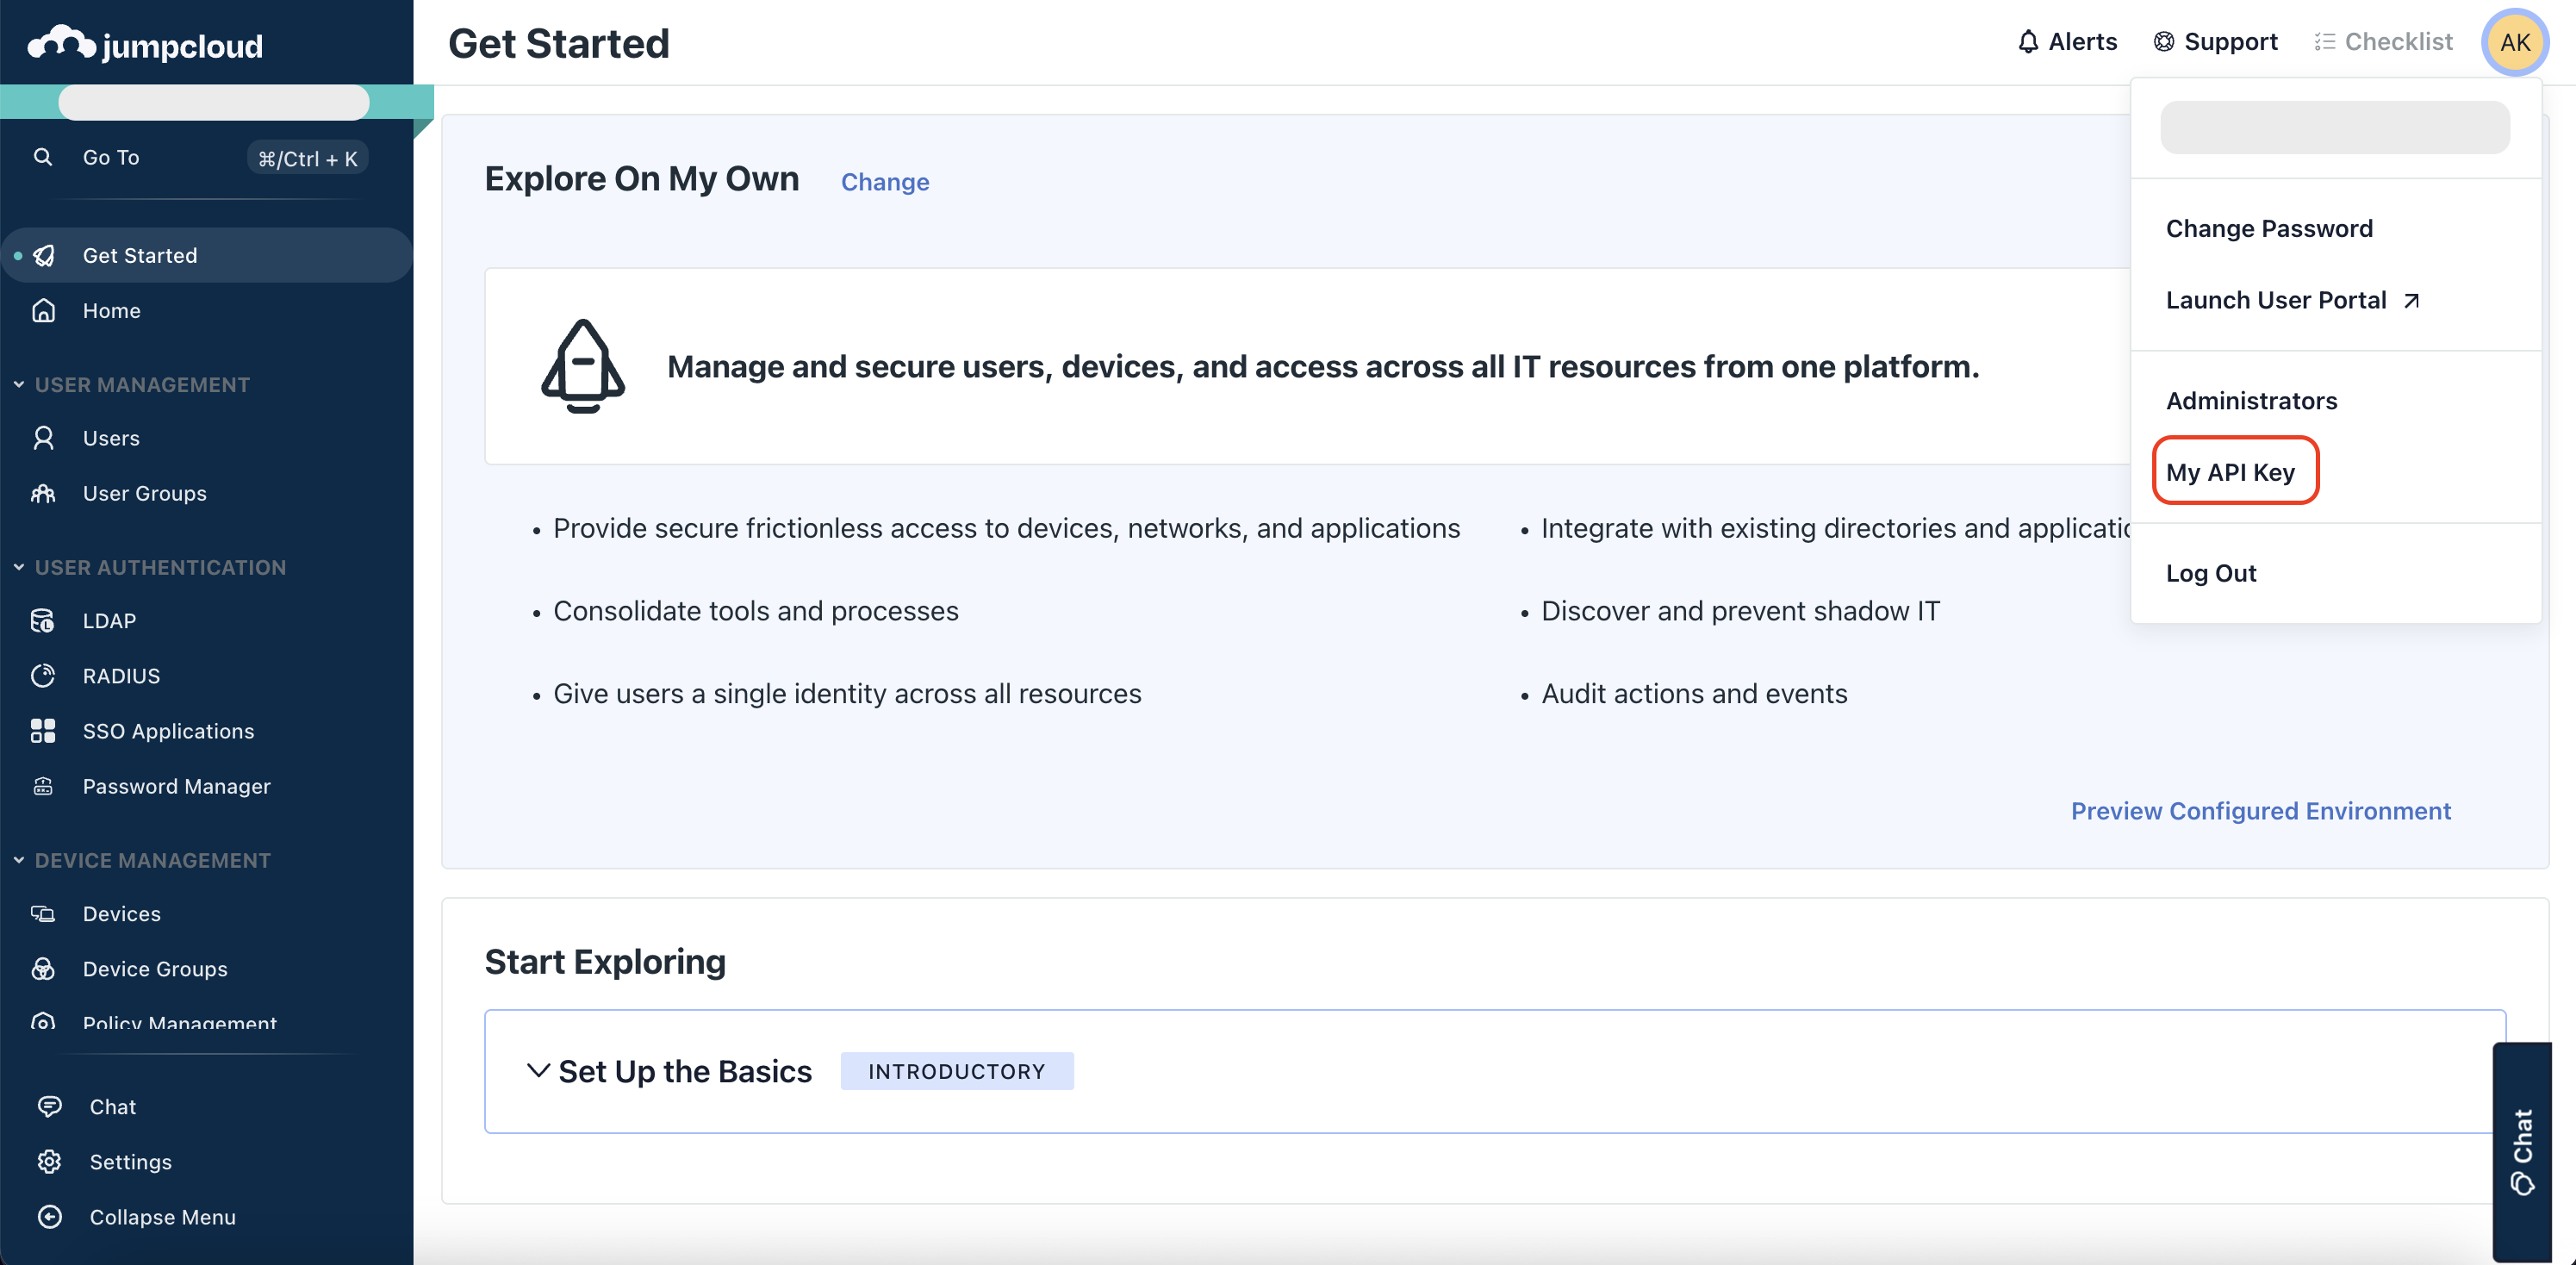Collapse the User Management section
The height and width of the screenshot is (1265, 2576).
(x=19, y=384)
